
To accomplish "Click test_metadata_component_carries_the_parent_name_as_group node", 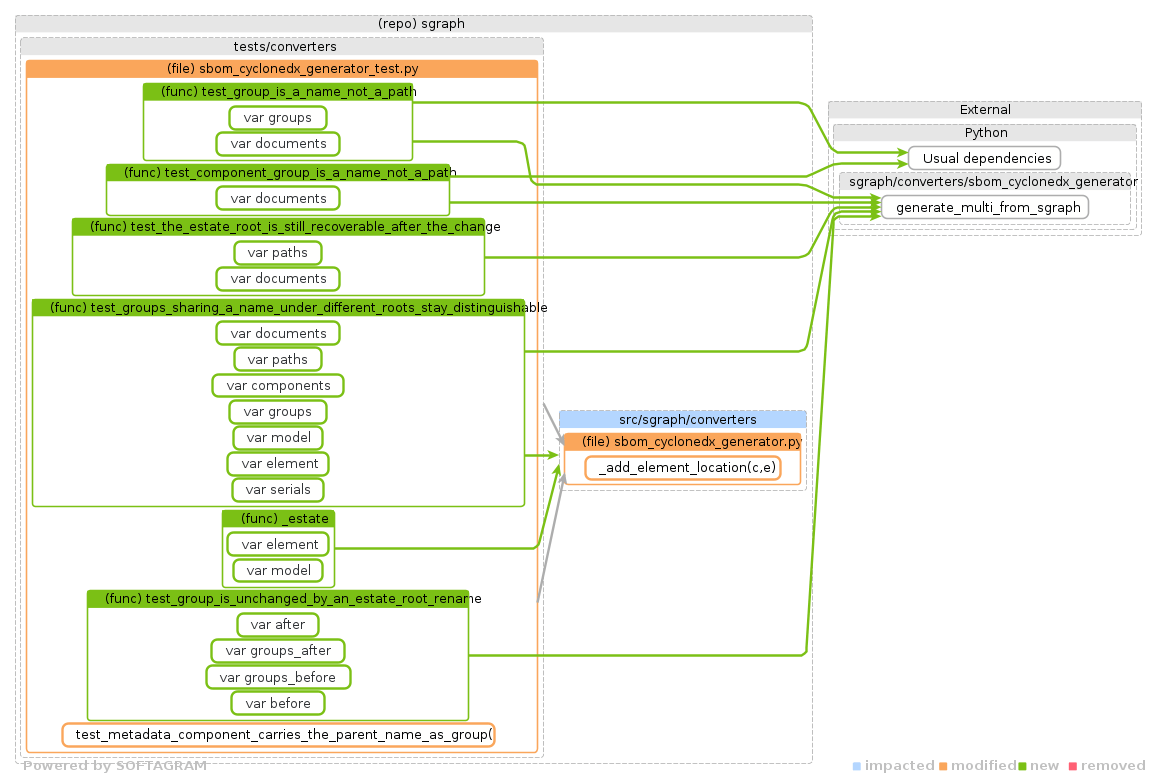I will (279, 735).
